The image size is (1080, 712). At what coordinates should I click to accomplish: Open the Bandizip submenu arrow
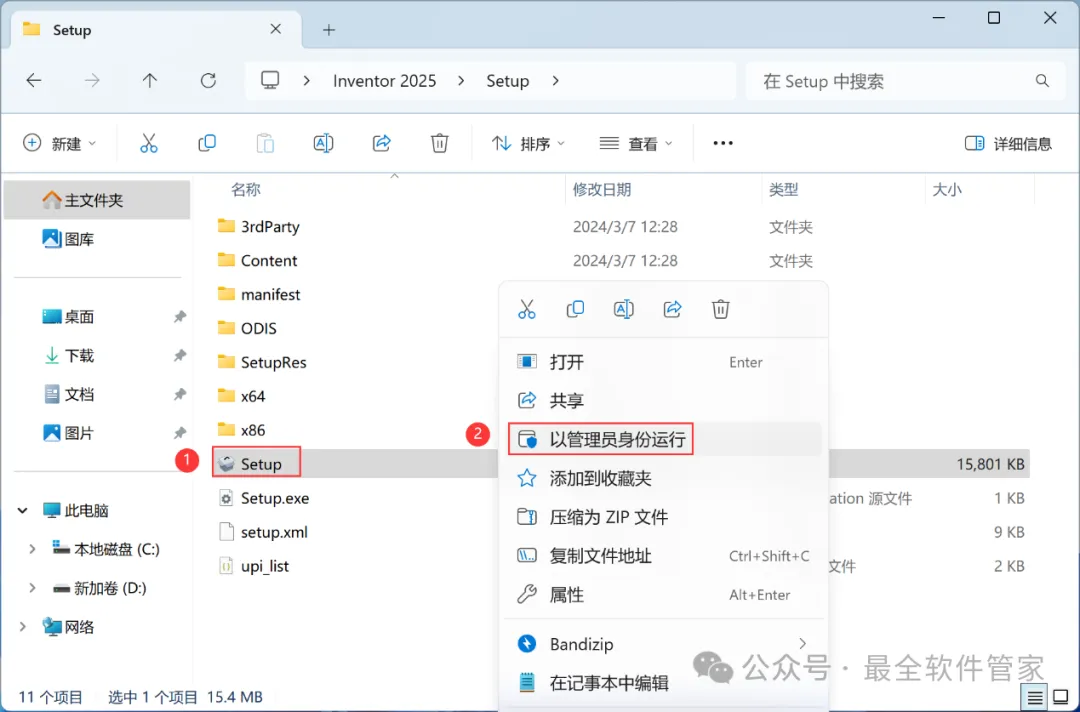click(x=802, y=643)
